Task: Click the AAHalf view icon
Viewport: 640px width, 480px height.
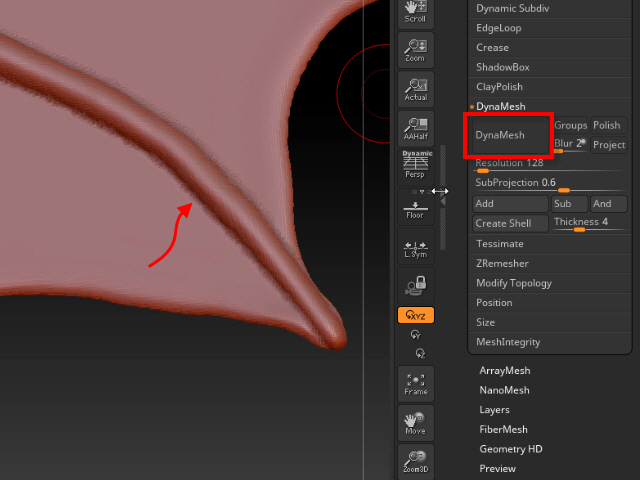Action: (x=415, y=127)
